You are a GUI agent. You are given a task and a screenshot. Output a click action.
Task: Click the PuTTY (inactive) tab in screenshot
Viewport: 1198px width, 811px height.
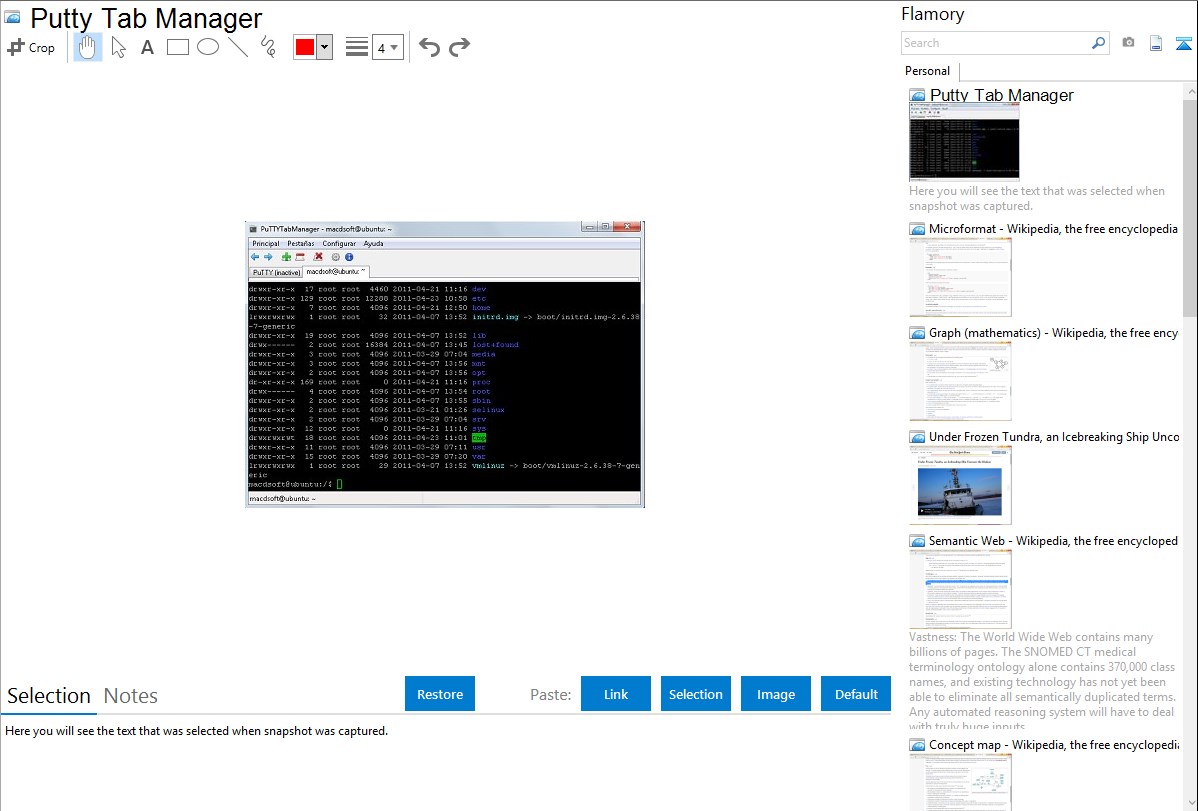pyautogui.click(x=276, y=272)
